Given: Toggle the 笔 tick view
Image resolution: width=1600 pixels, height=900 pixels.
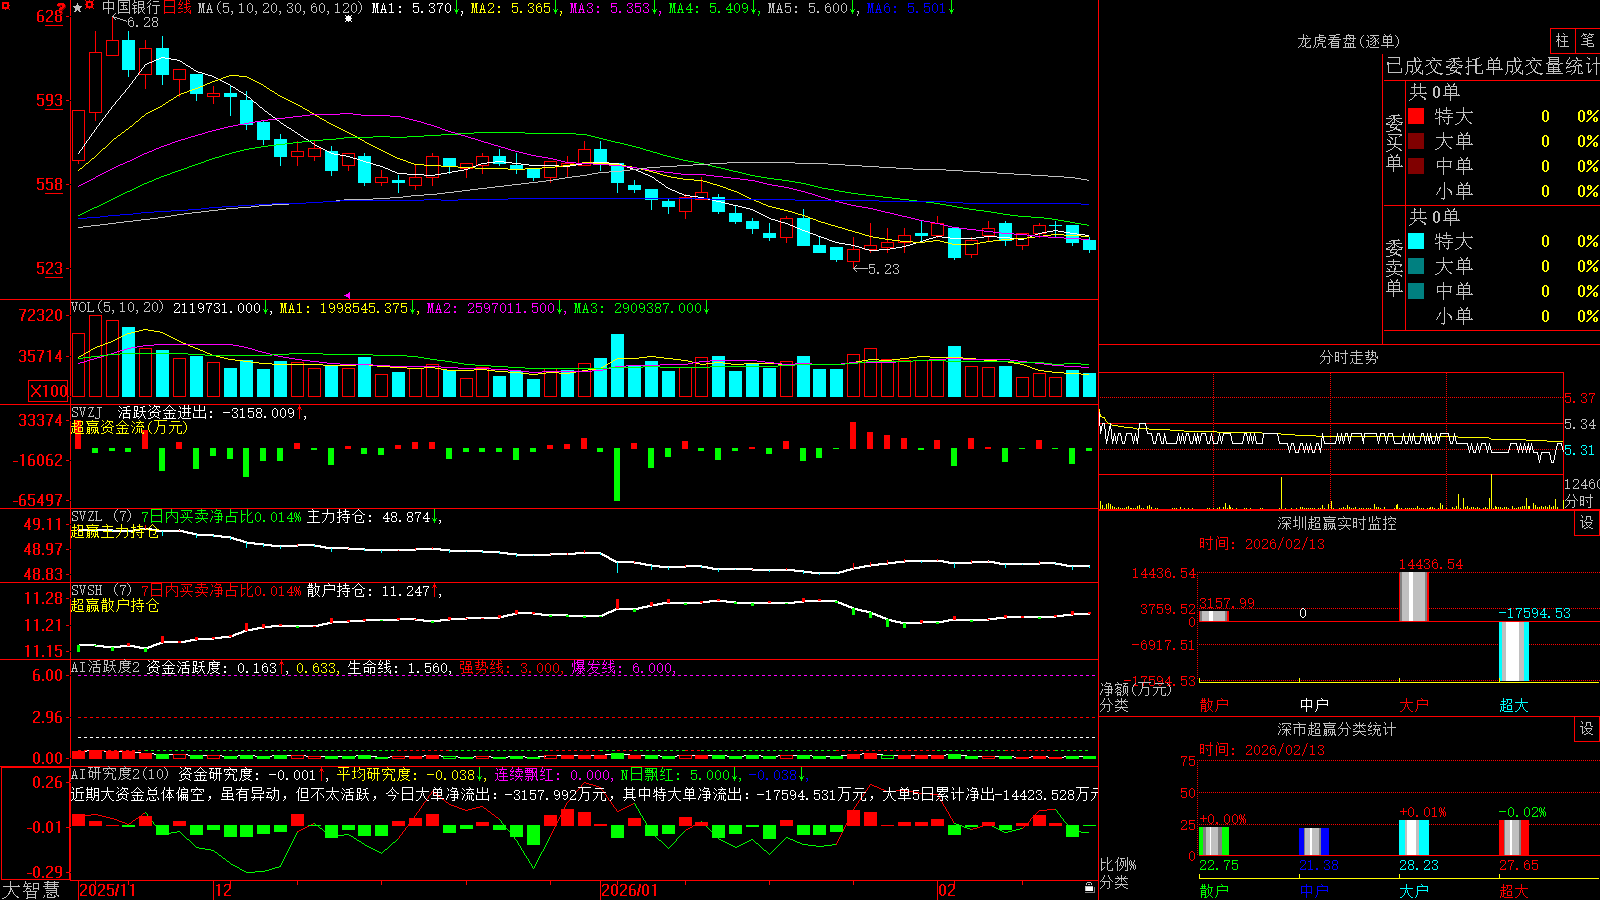Looking at the screenshot, I should coord(1587,40).
